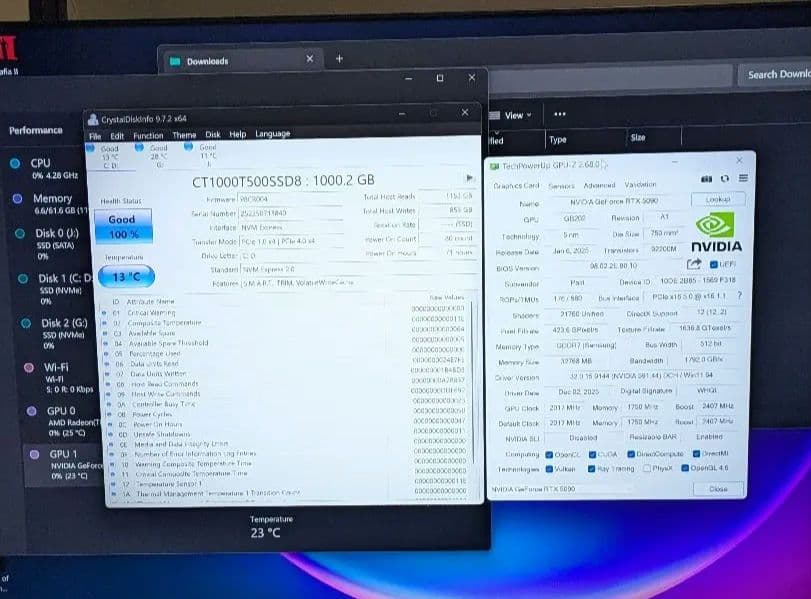Open a new tab with the plus icon

[339, 59]
